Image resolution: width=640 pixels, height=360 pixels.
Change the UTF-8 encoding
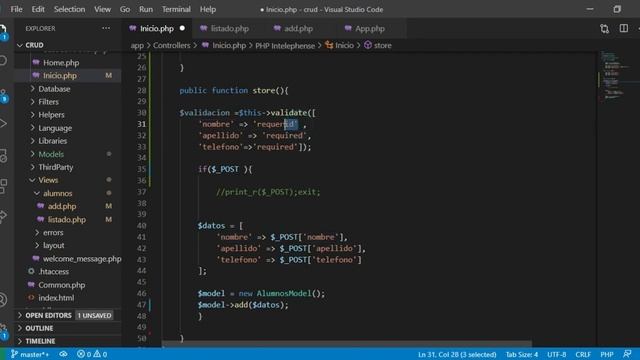tap(556, 354)
